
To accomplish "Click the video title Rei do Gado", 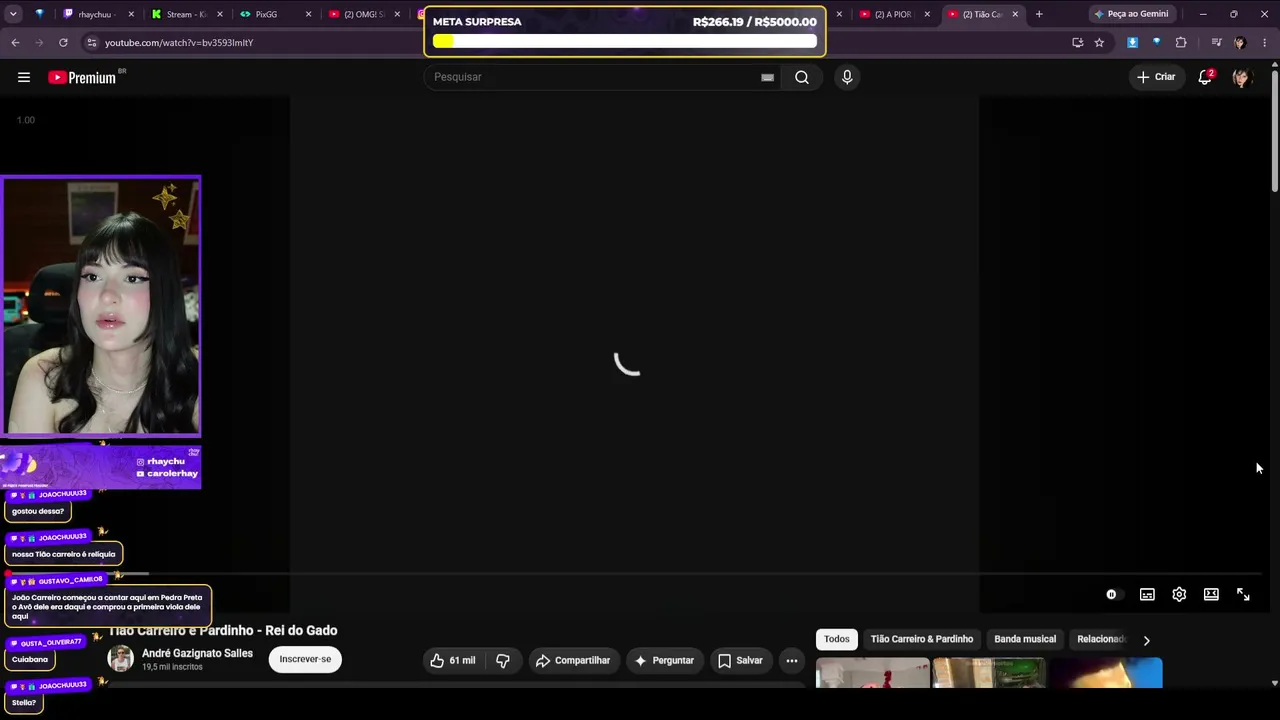I will click(x=223, y=630).
